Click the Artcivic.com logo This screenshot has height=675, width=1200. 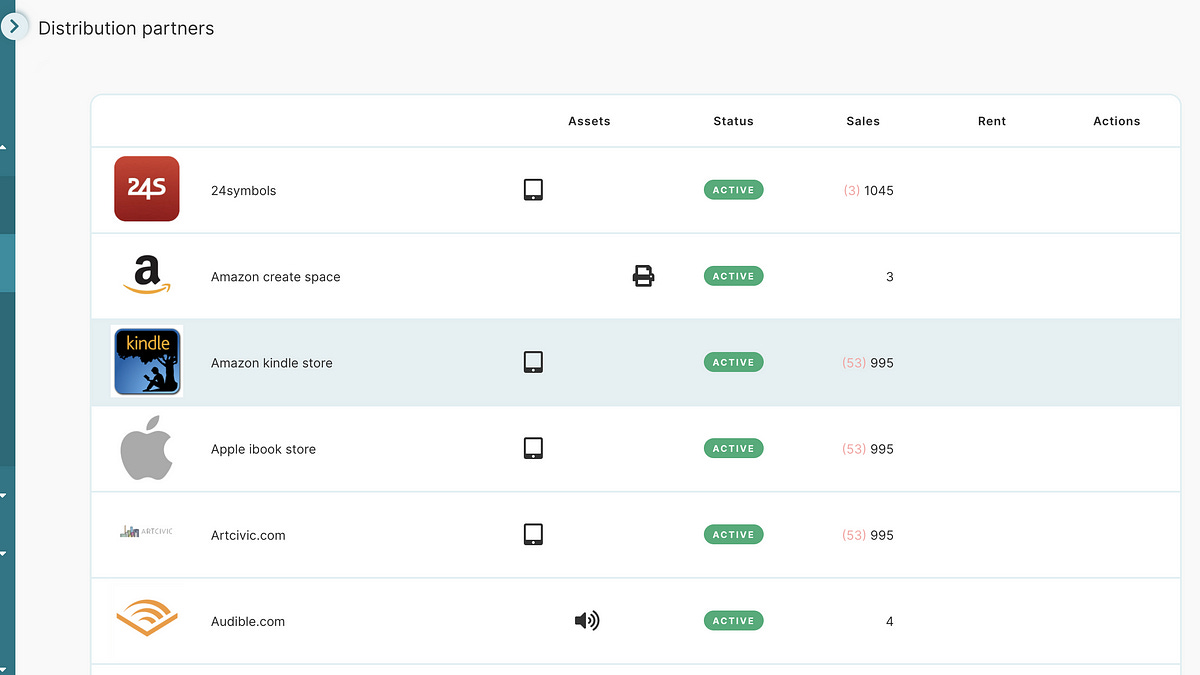pyautogui.click(x=146, y=532)
